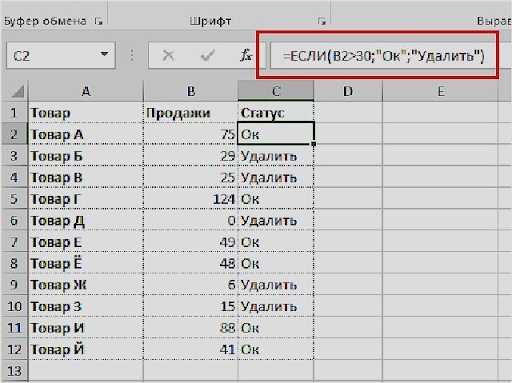Screen dimensions: 512x383
Task: Select column B header
Action: point(191,91)
